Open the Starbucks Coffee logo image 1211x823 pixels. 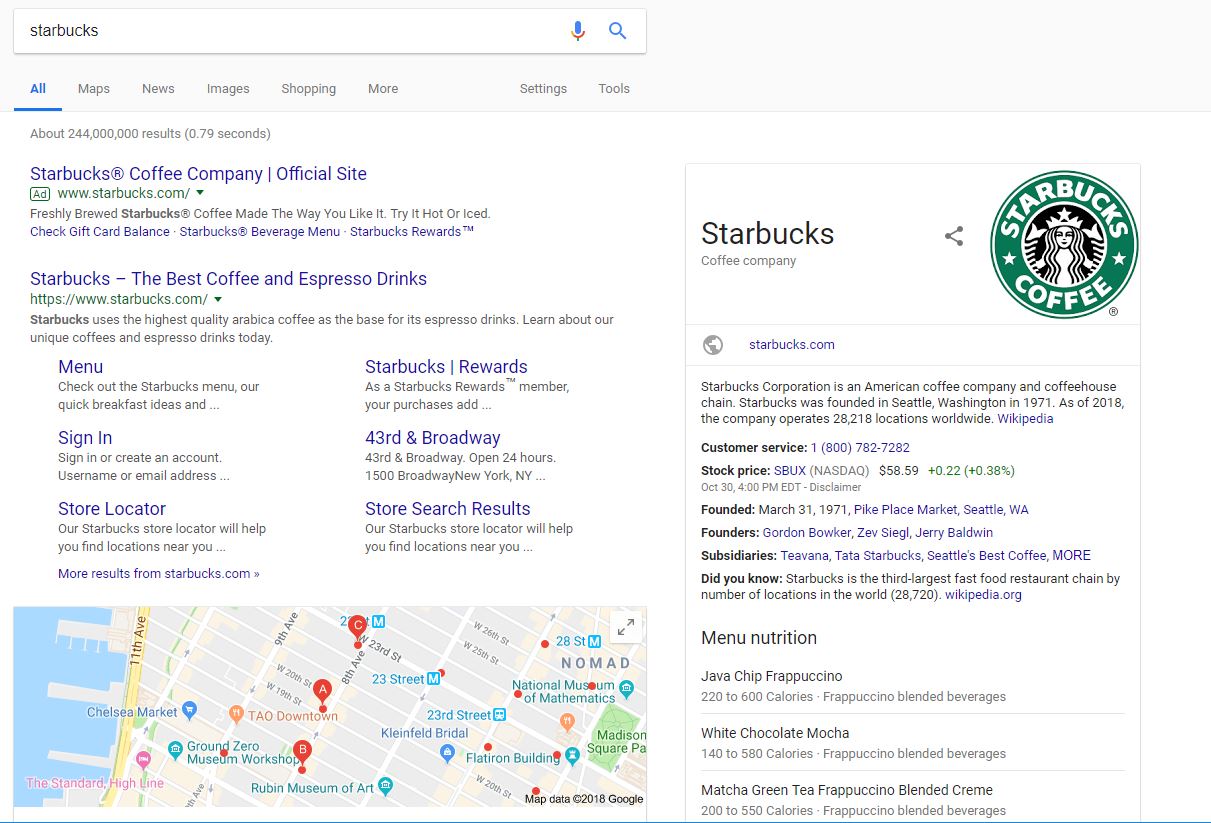tap(1064, 244)
